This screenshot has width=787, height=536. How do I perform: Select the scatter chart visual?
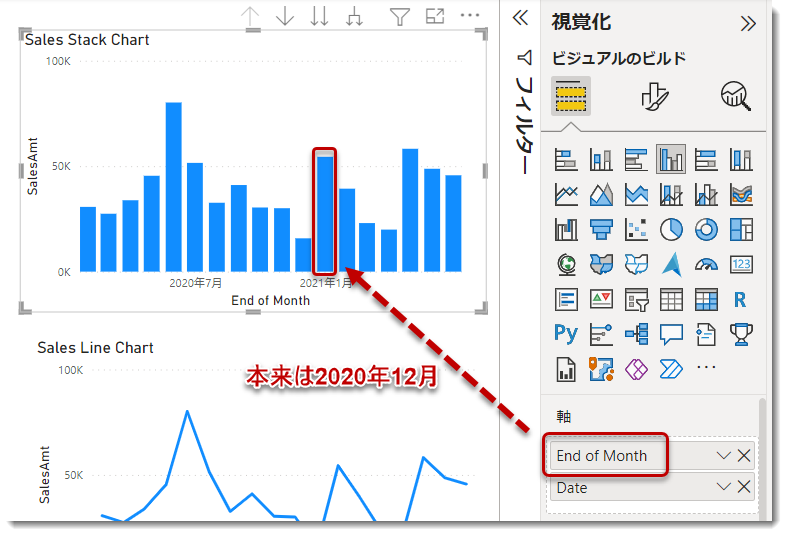[636, 229]
